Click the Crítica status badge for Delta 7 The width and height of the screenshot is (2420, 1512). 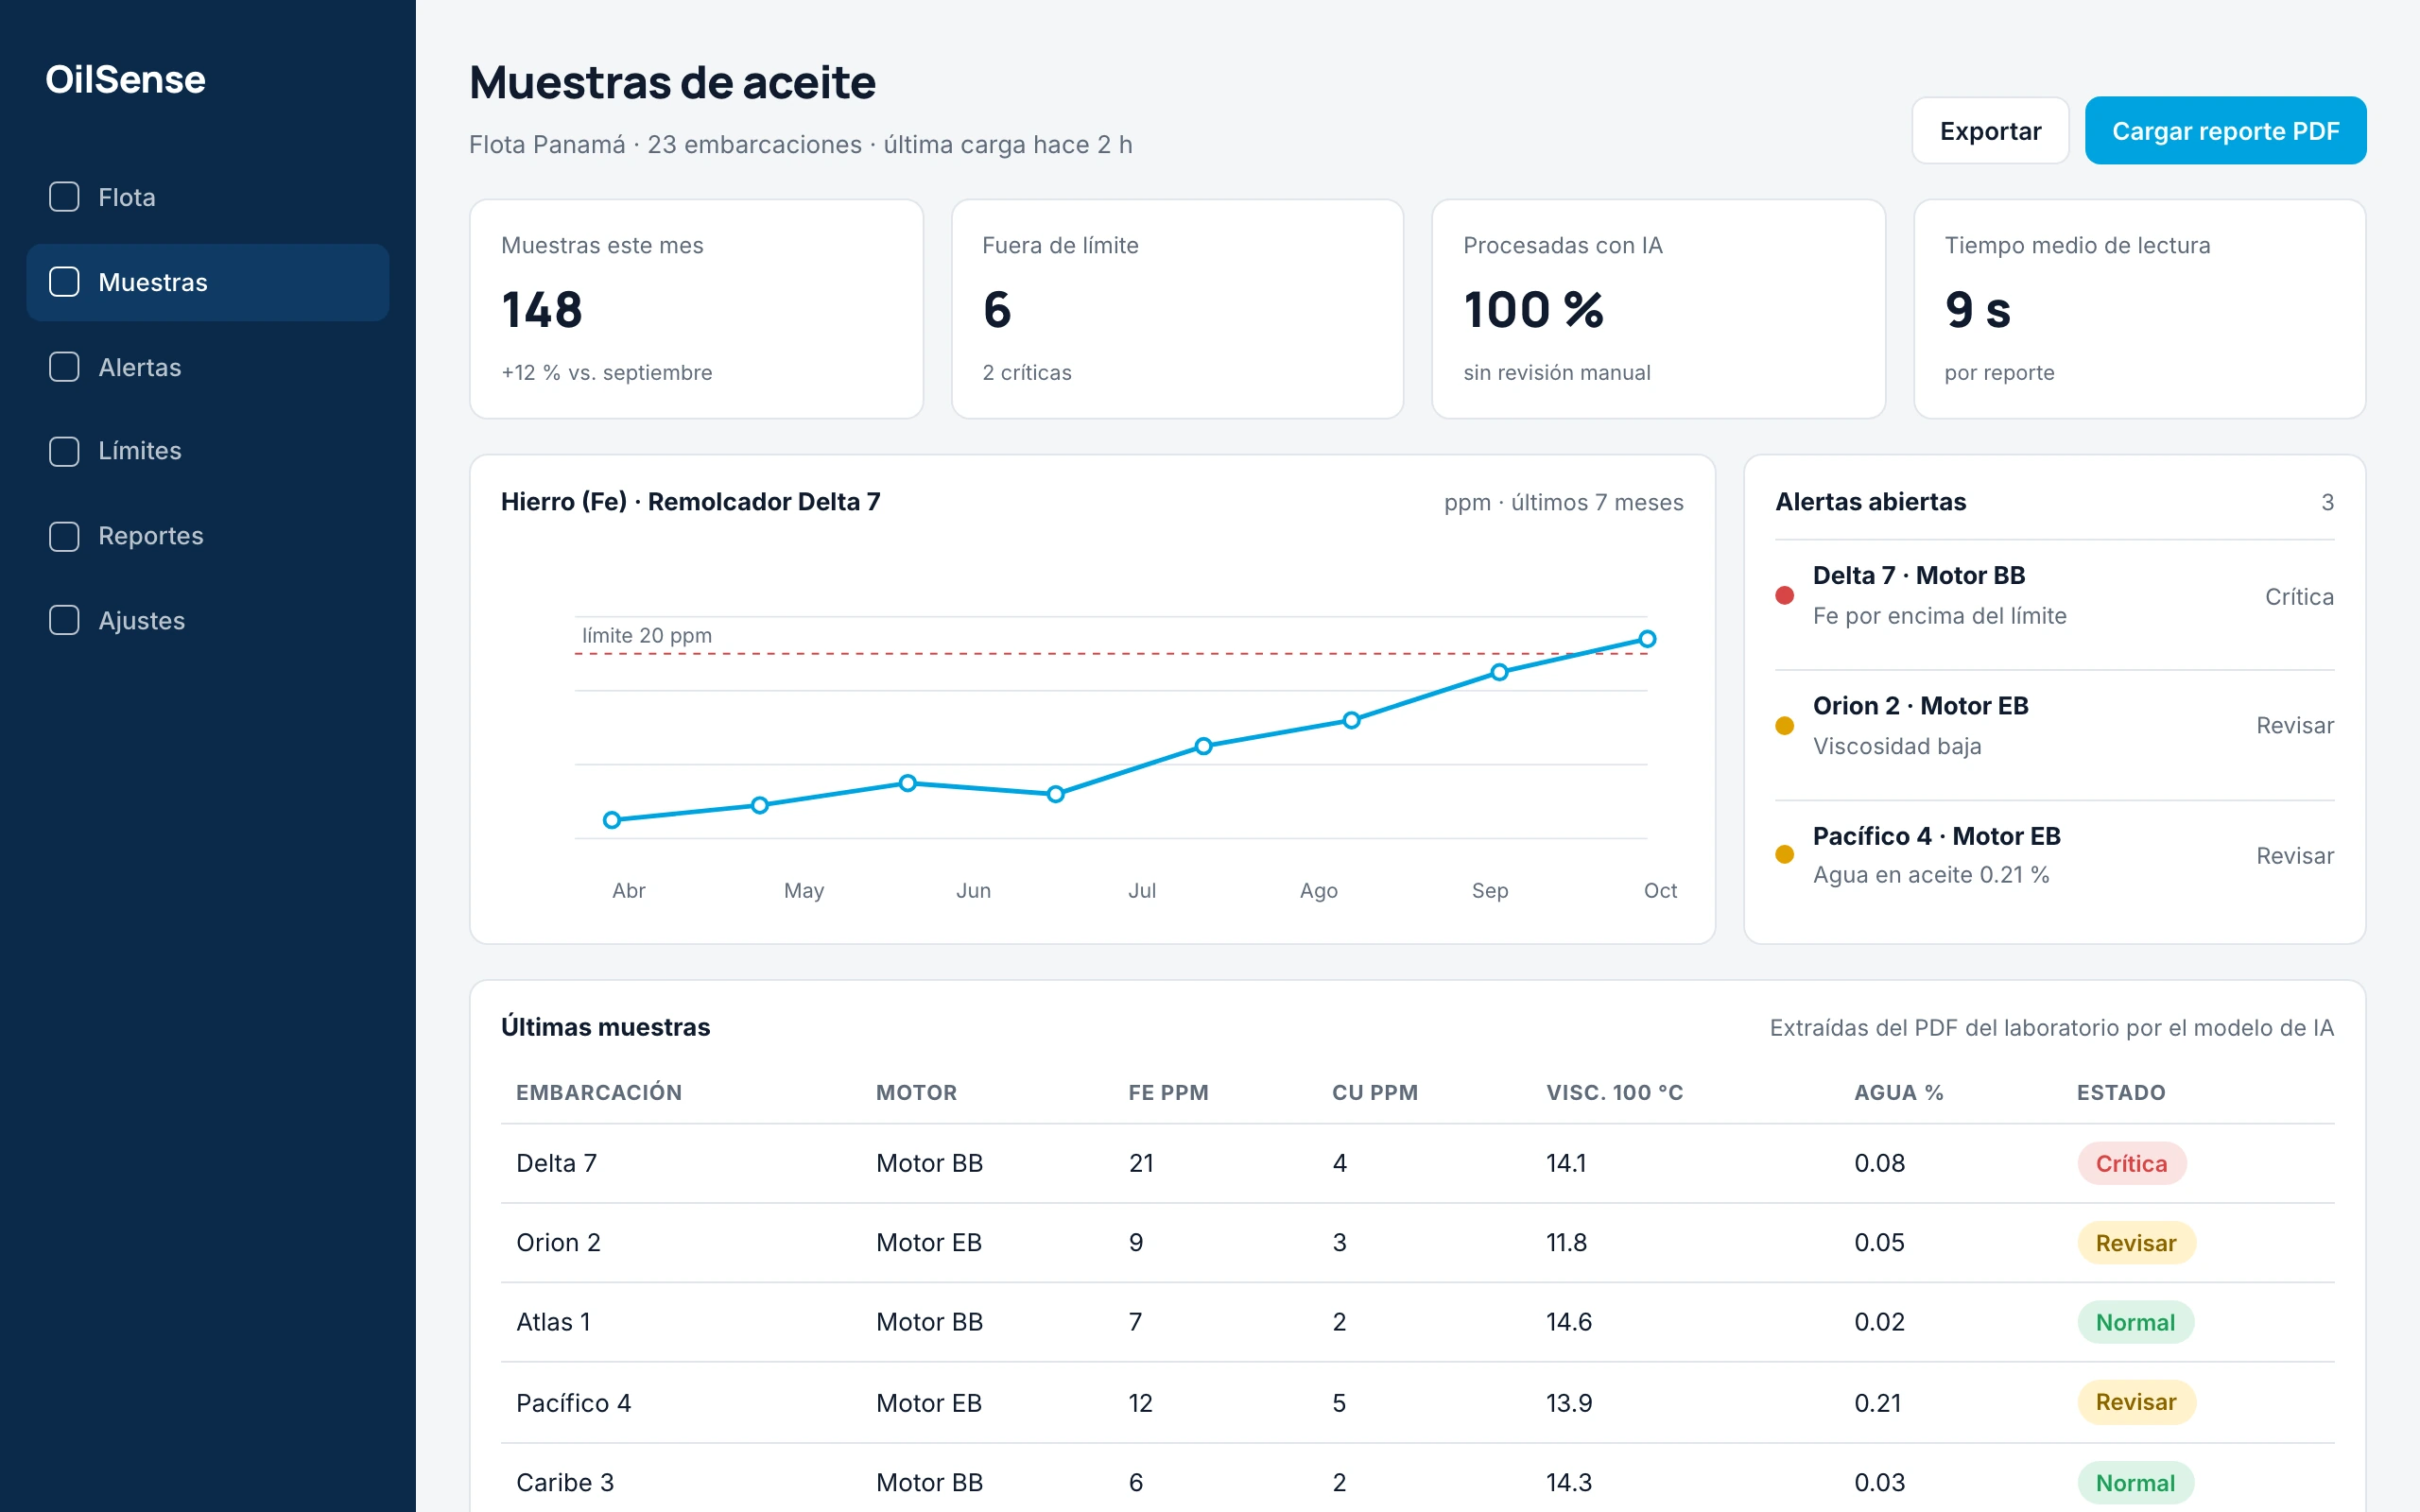click(2131, 1163)
